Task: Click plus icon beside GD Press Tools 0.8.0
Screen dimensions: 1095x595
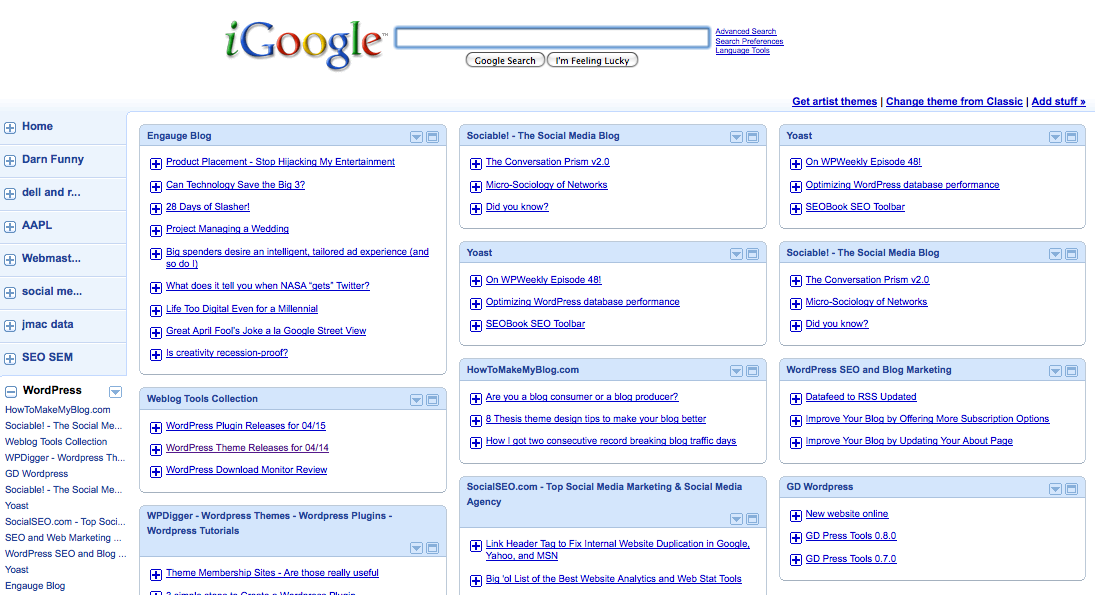Action: click(795, 538)
